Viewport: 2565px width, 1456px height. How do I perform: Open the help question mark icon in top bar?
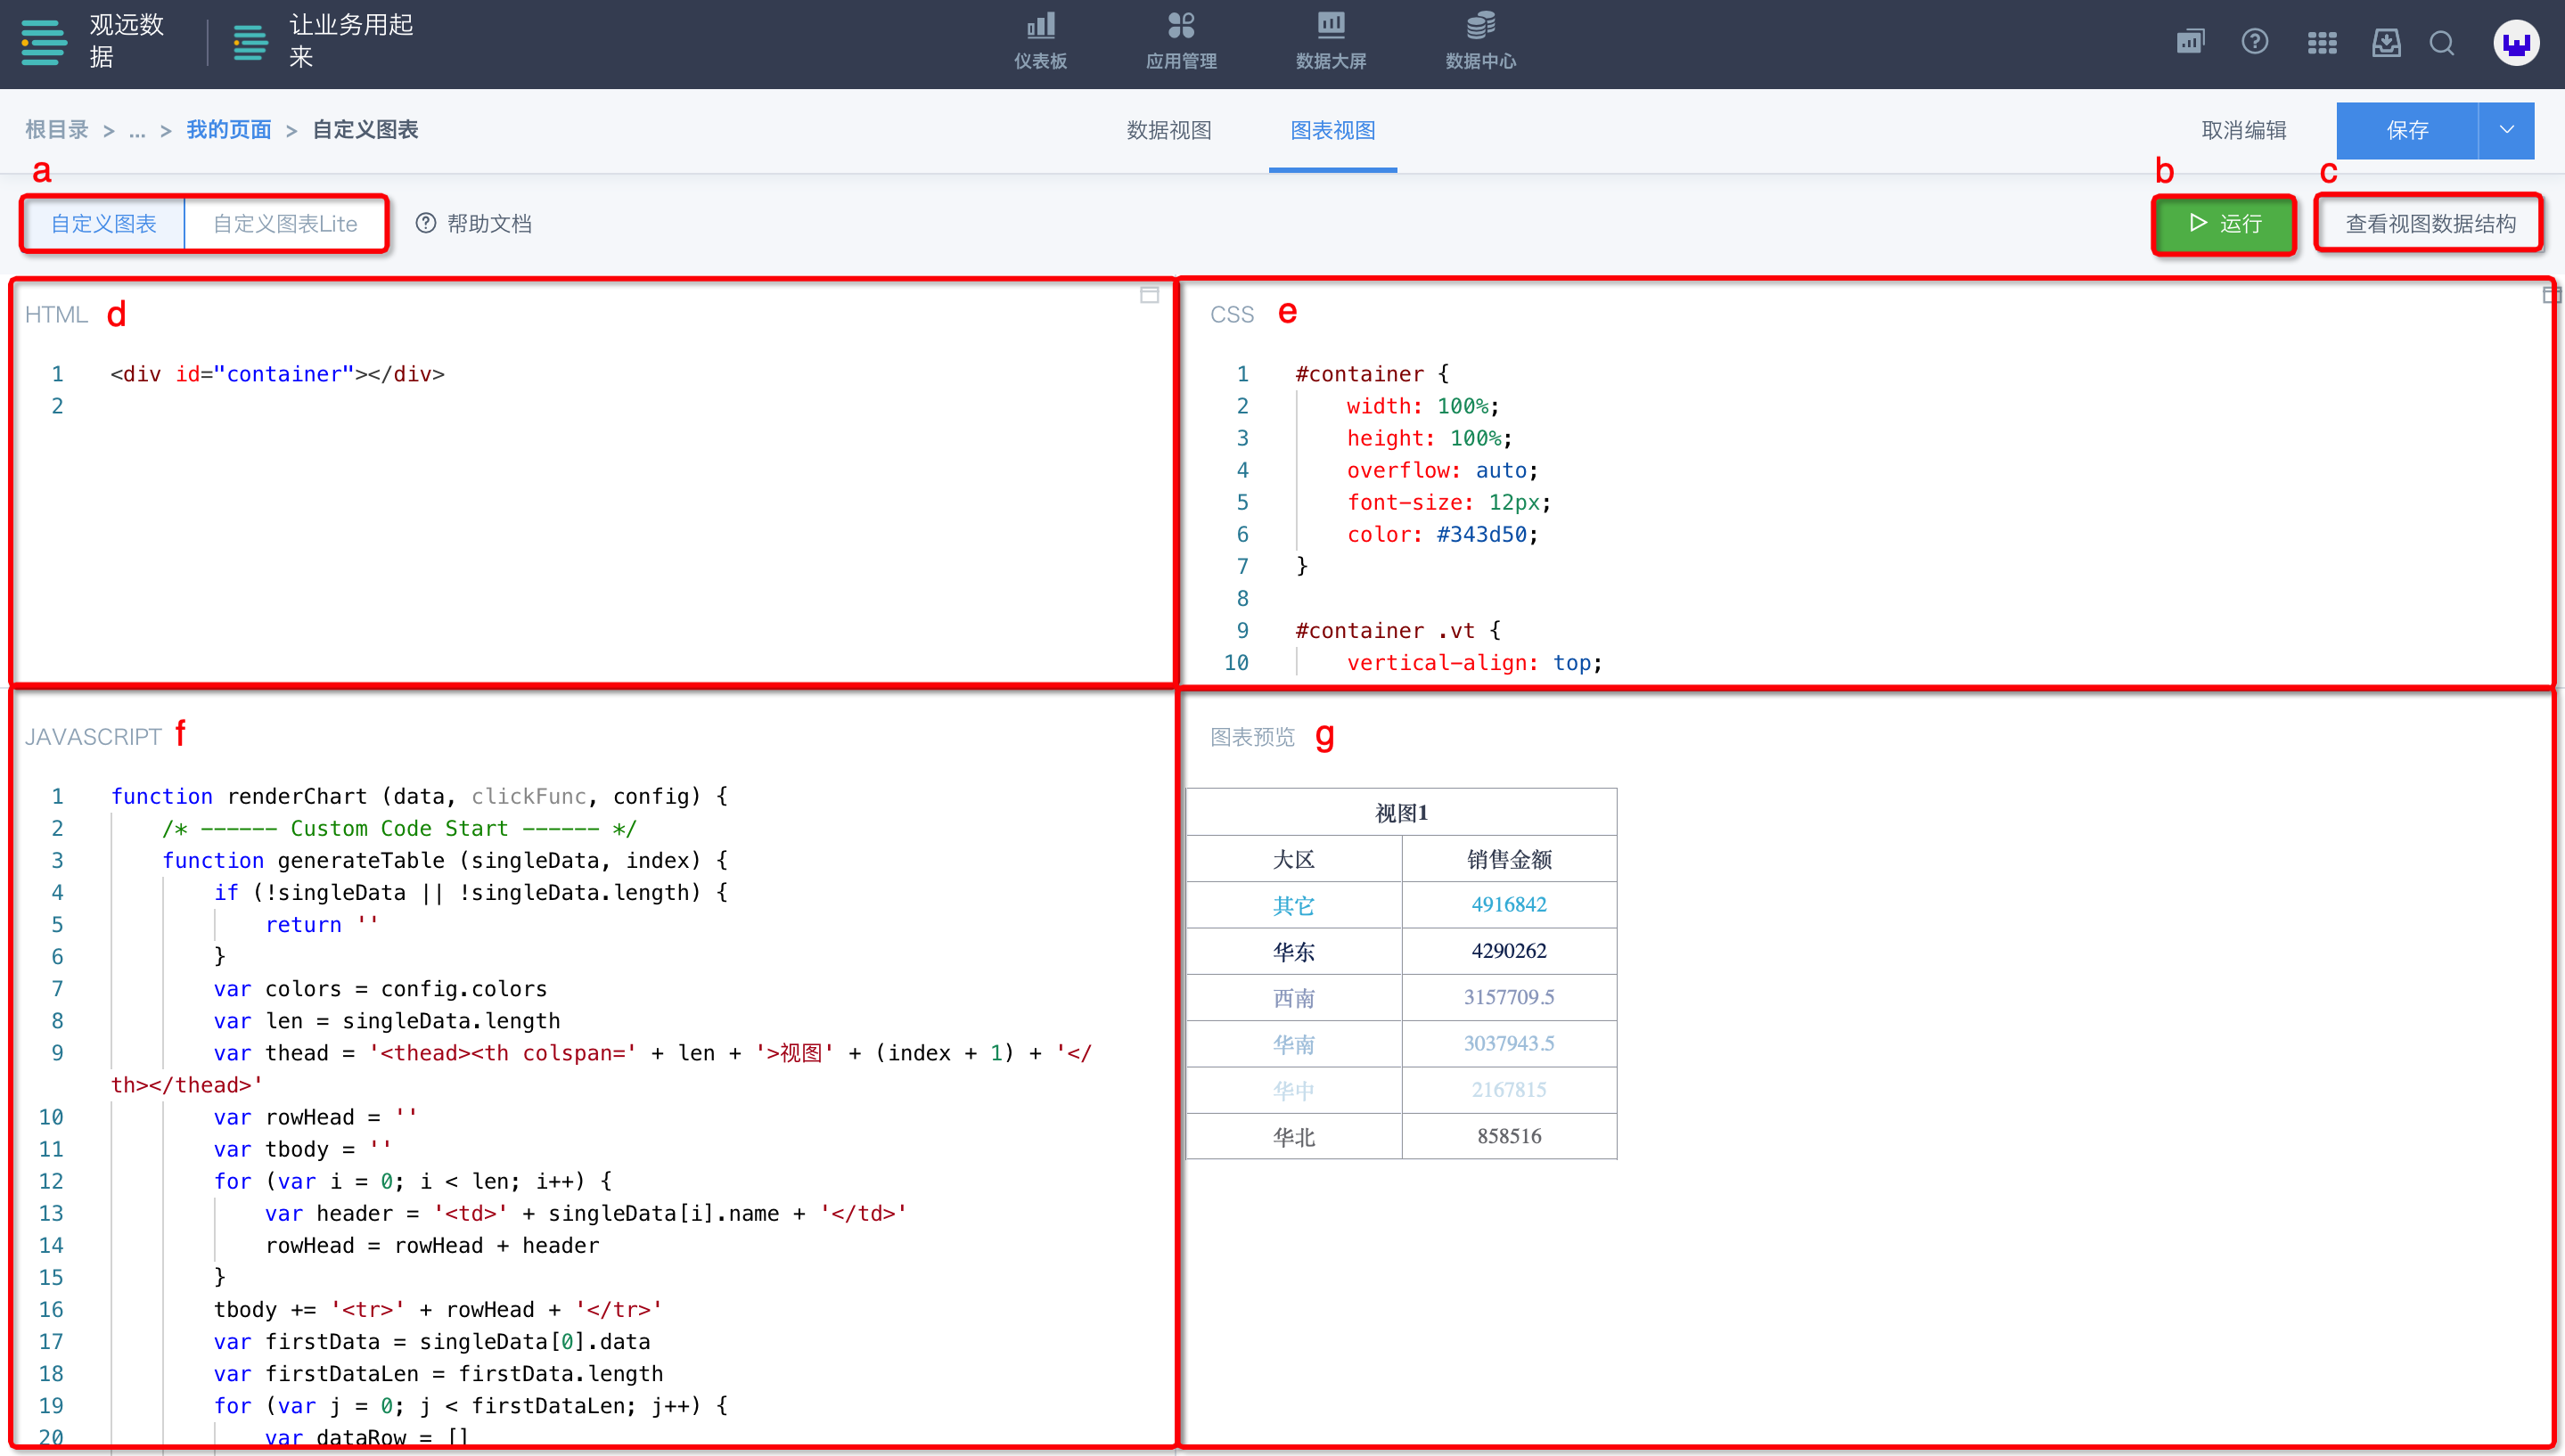[x=2255, y=42]
